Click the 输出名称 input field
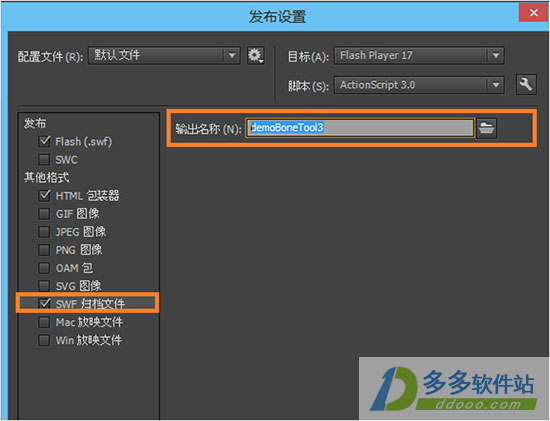Viewport: 550px width, 421px height. coord(360,128)
